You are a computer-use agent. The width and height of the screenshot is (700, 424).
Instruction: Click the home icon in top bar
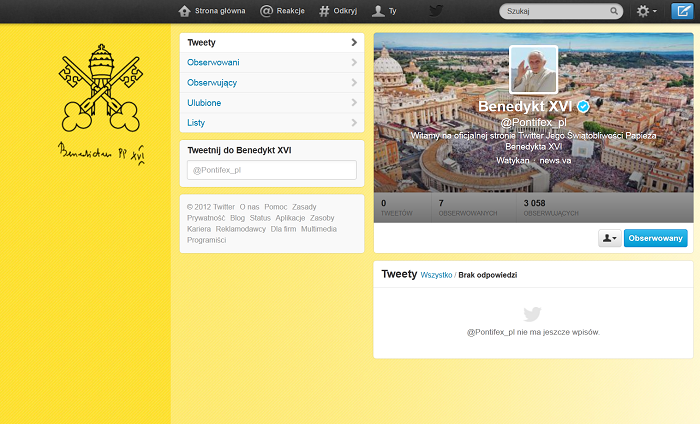point(184,11)
